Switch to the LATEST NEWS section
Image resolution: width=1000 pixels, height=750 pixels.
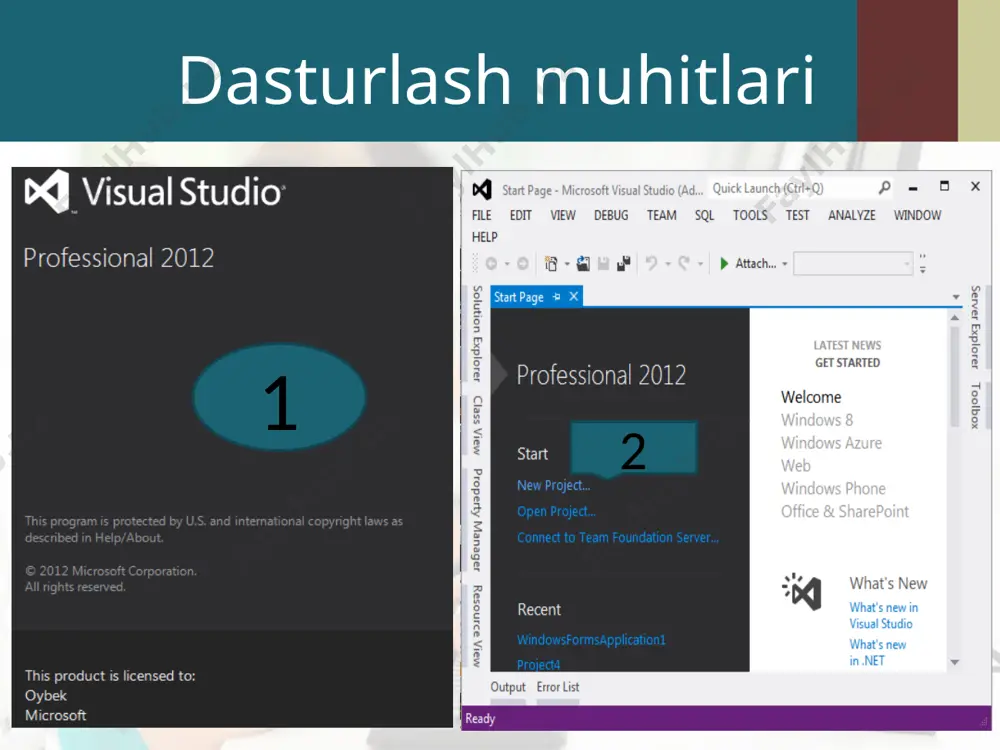pyautogui.click(x=847, y=345)
